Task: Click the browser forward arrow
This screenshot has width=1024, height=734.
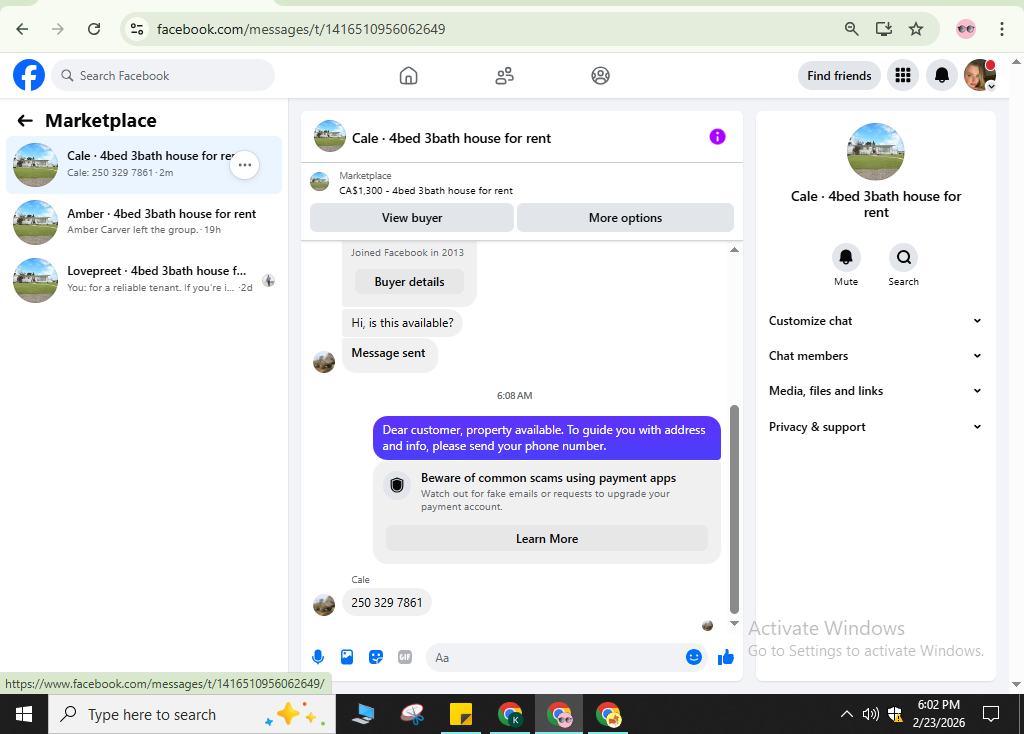Action: click(x=58, y=29)
